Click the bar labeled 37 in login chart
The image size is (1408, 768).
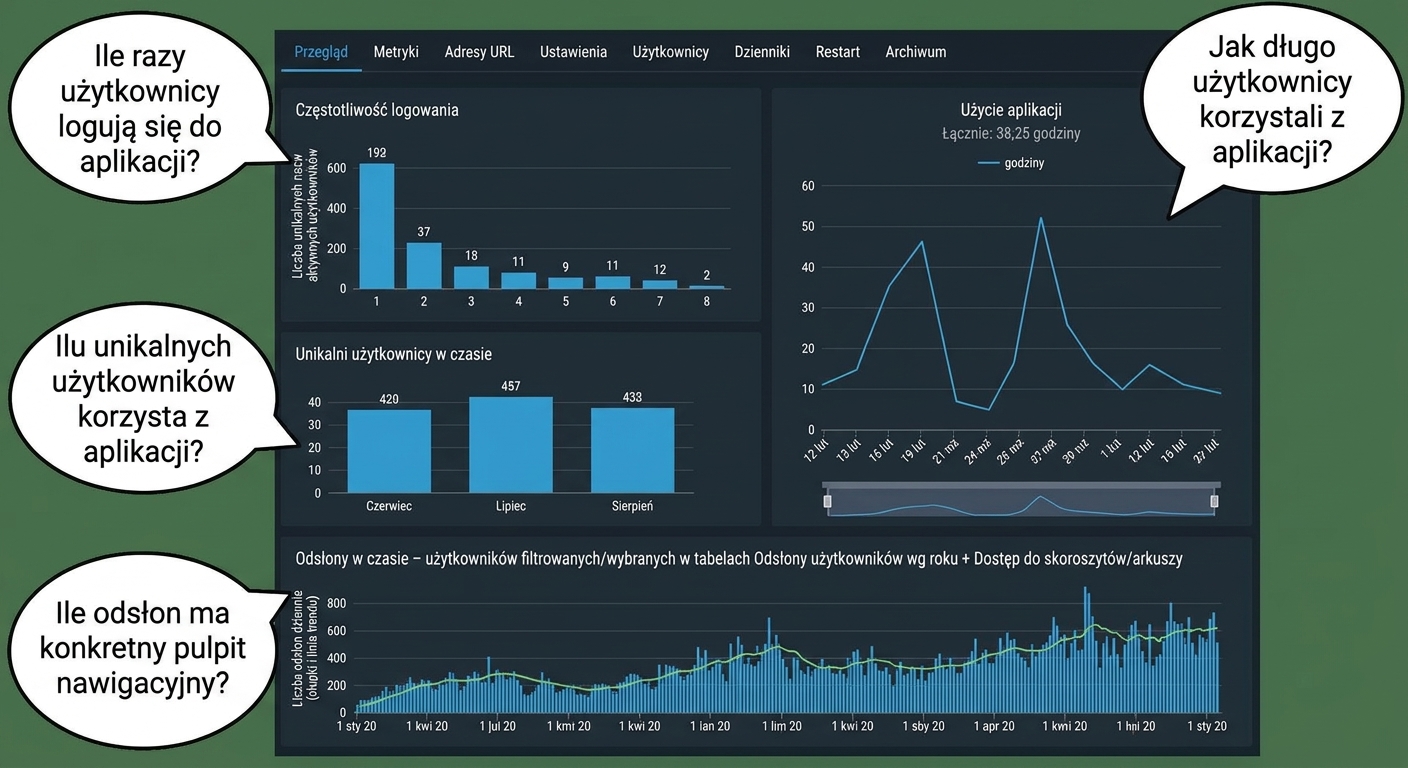(x=424, y=266)
